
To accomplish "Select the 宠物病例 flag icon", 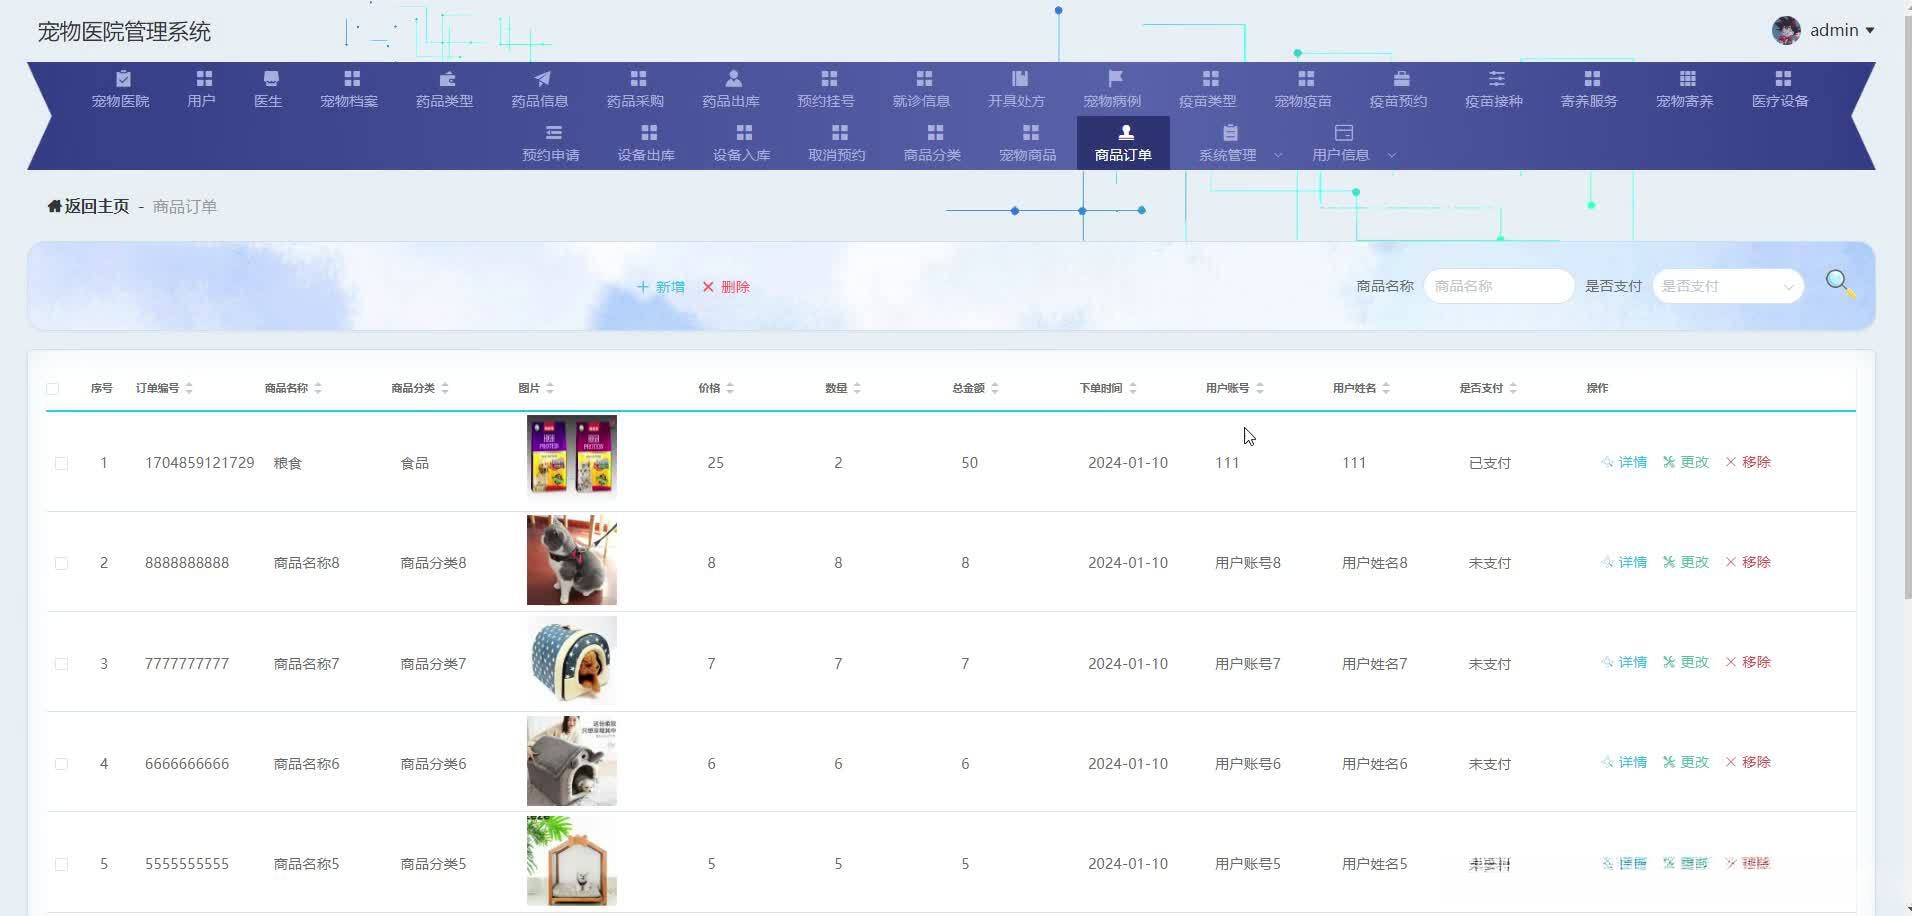I will [1115, 79].
